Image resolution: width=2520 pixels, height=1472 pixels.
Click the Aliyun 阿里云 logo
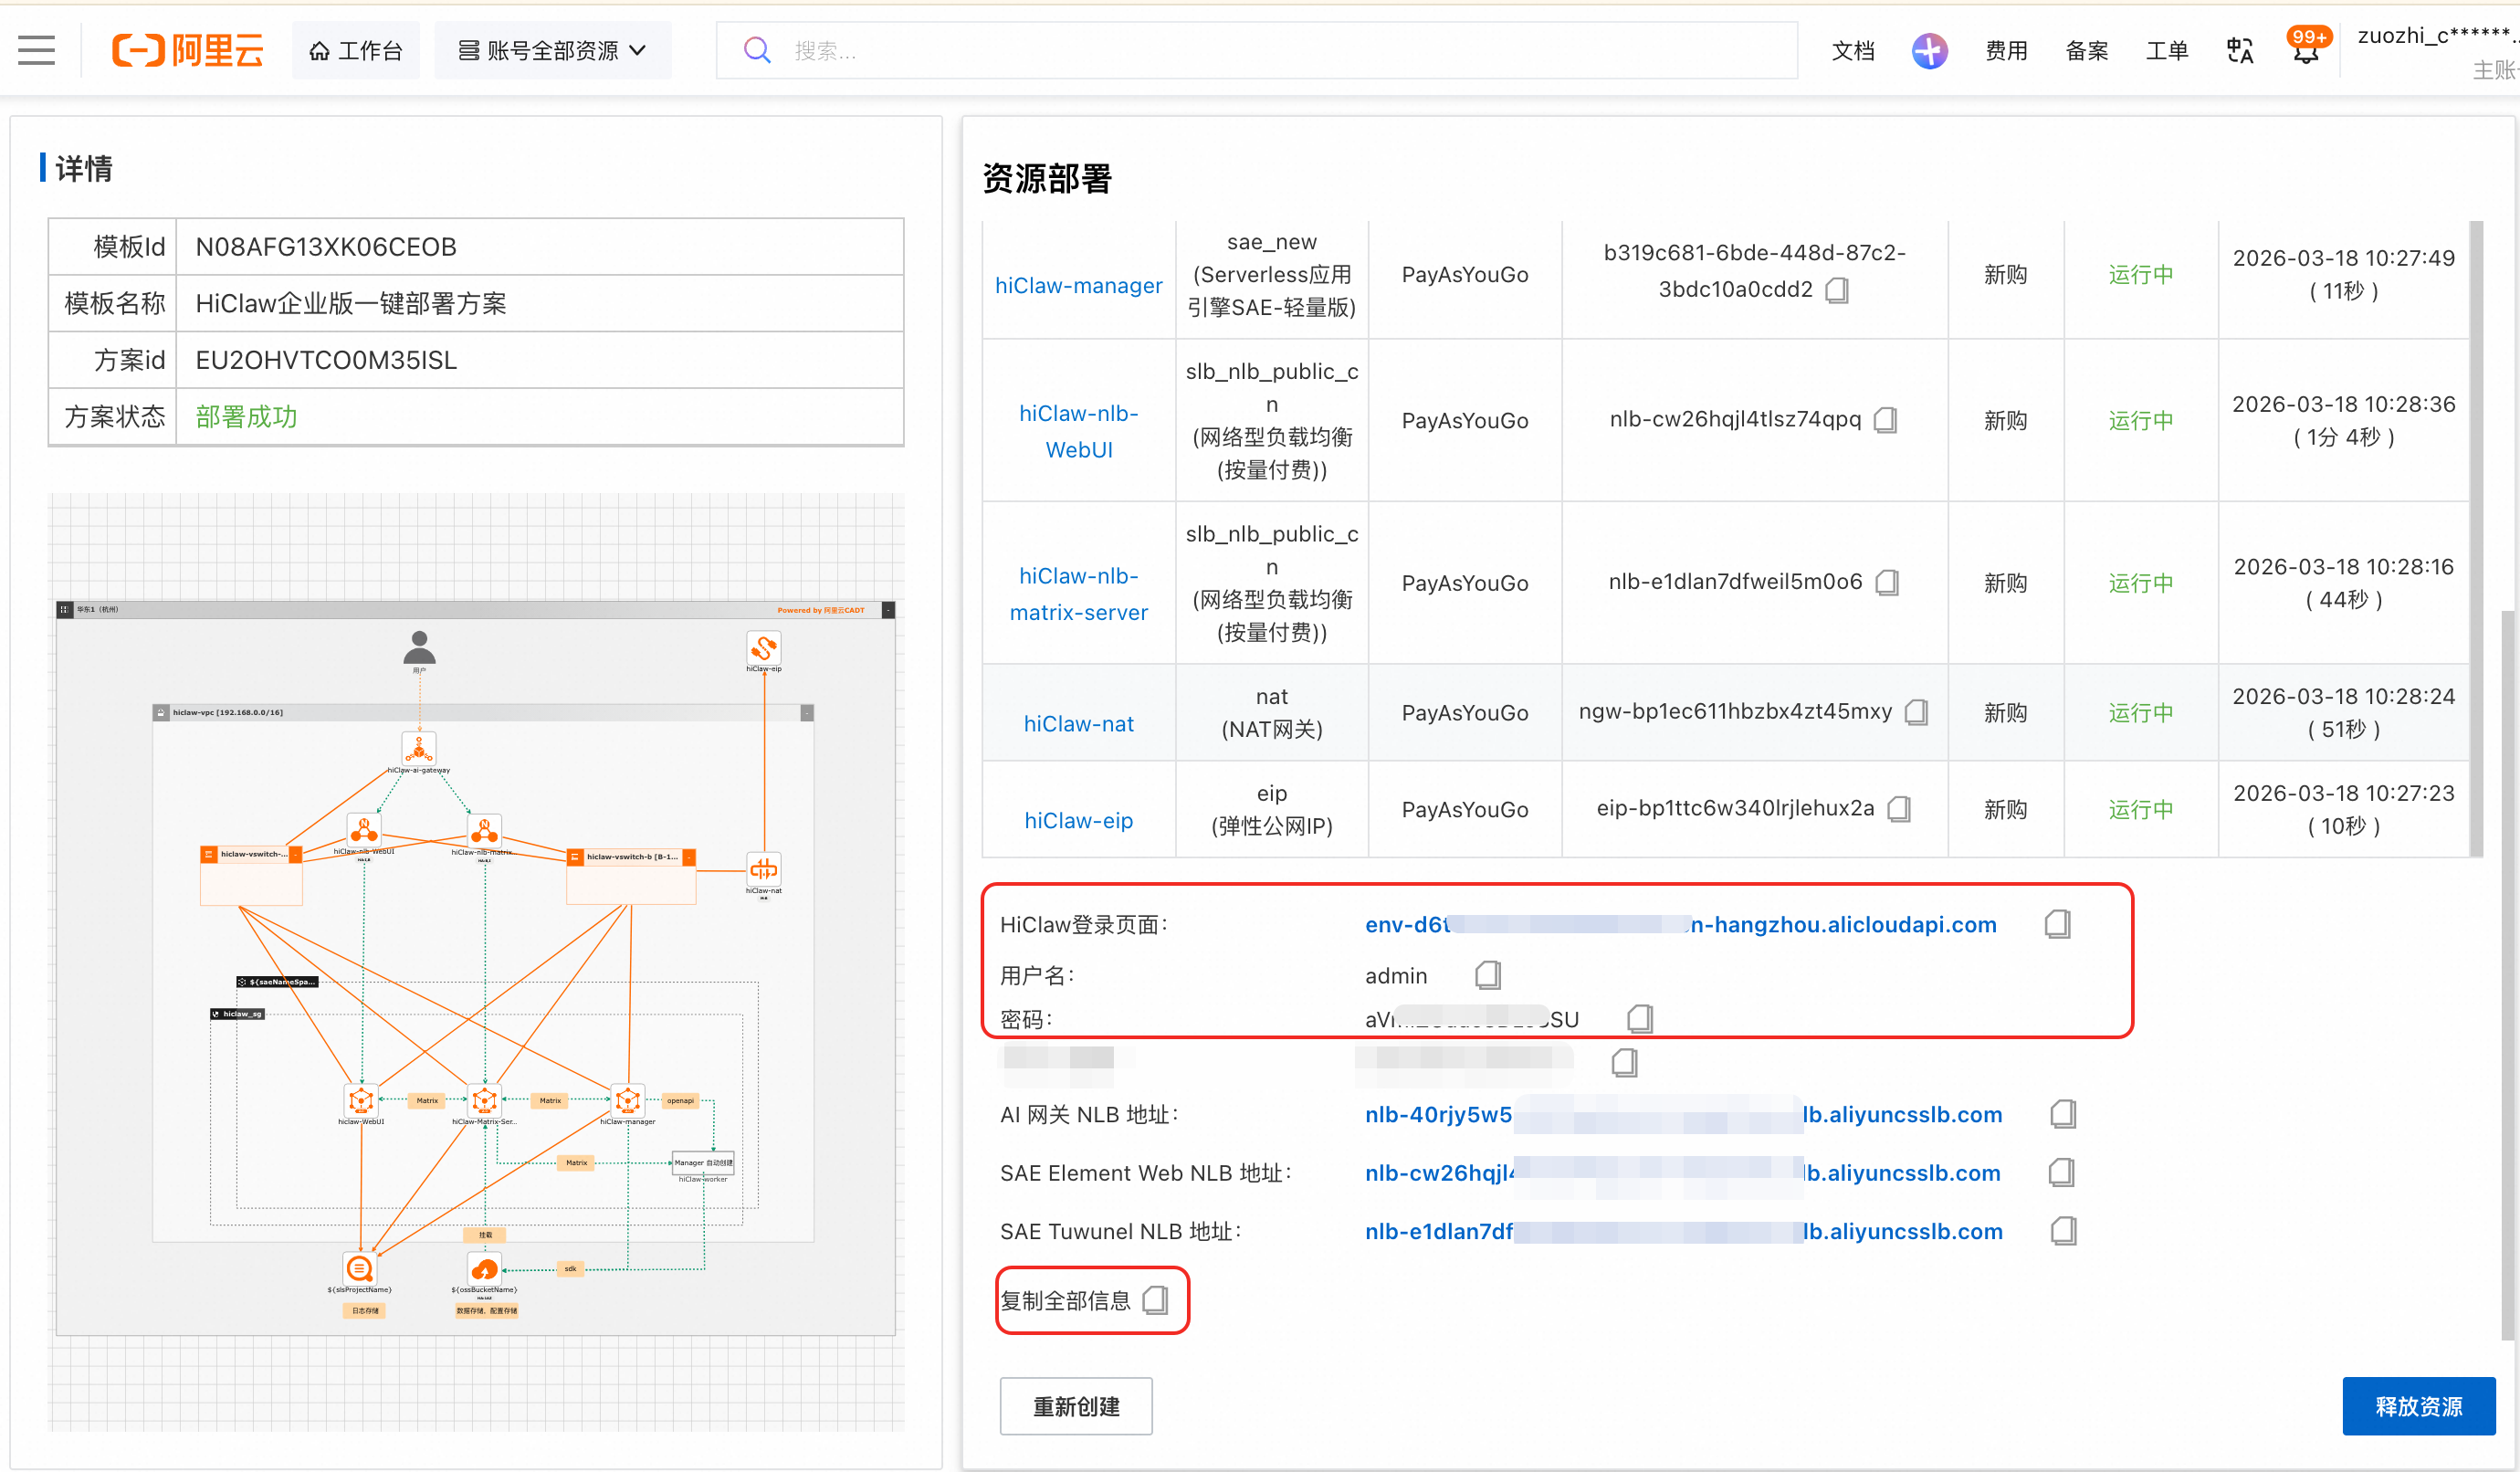(x=188, y=50)
